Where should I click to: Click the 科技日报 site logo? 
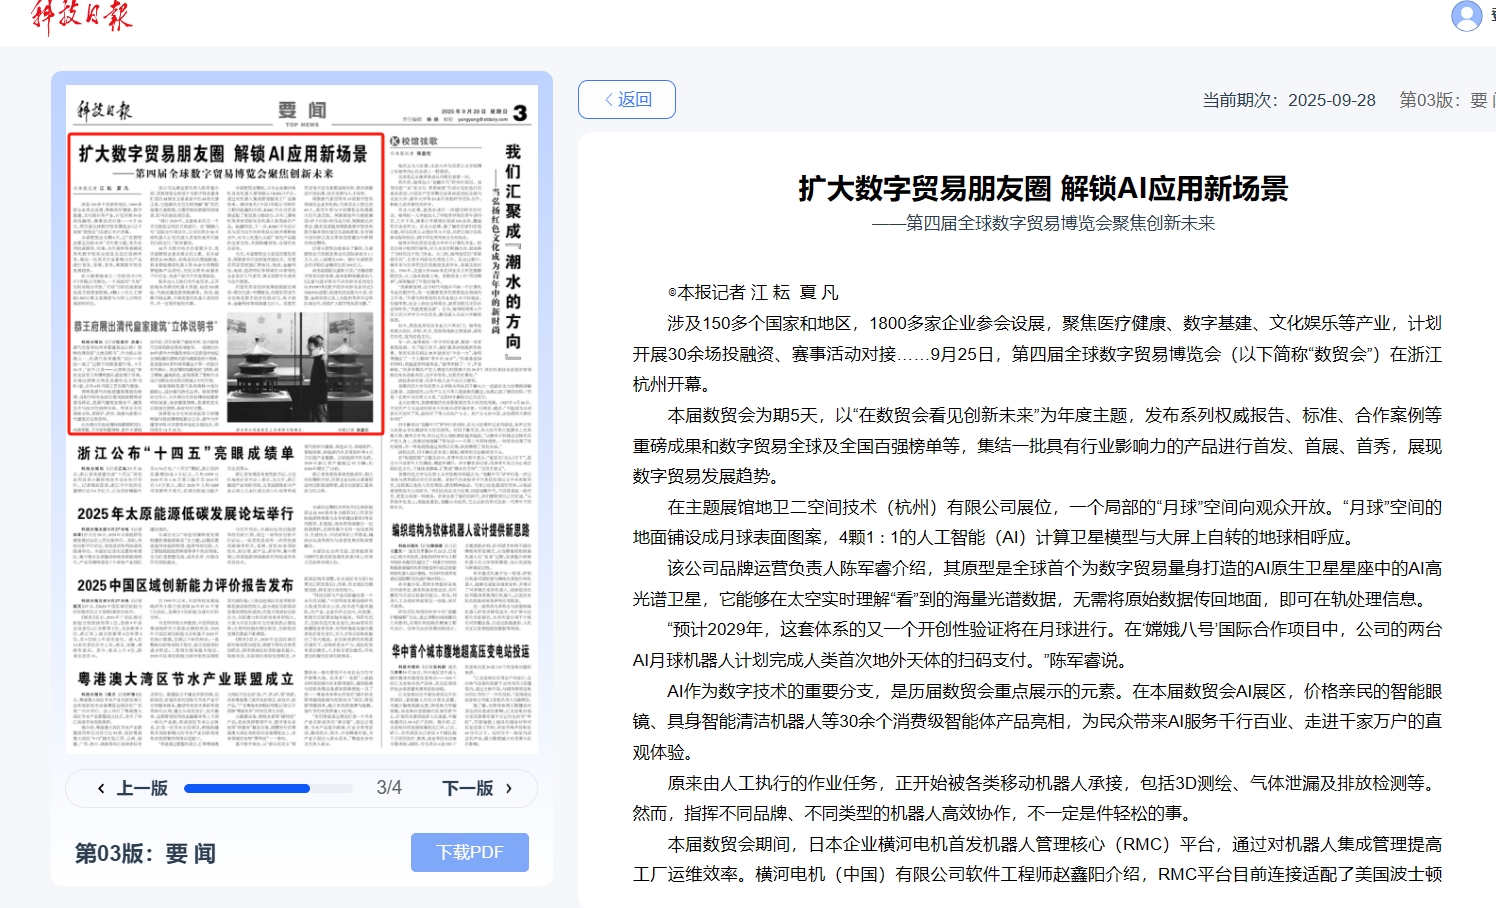[81, 16]
